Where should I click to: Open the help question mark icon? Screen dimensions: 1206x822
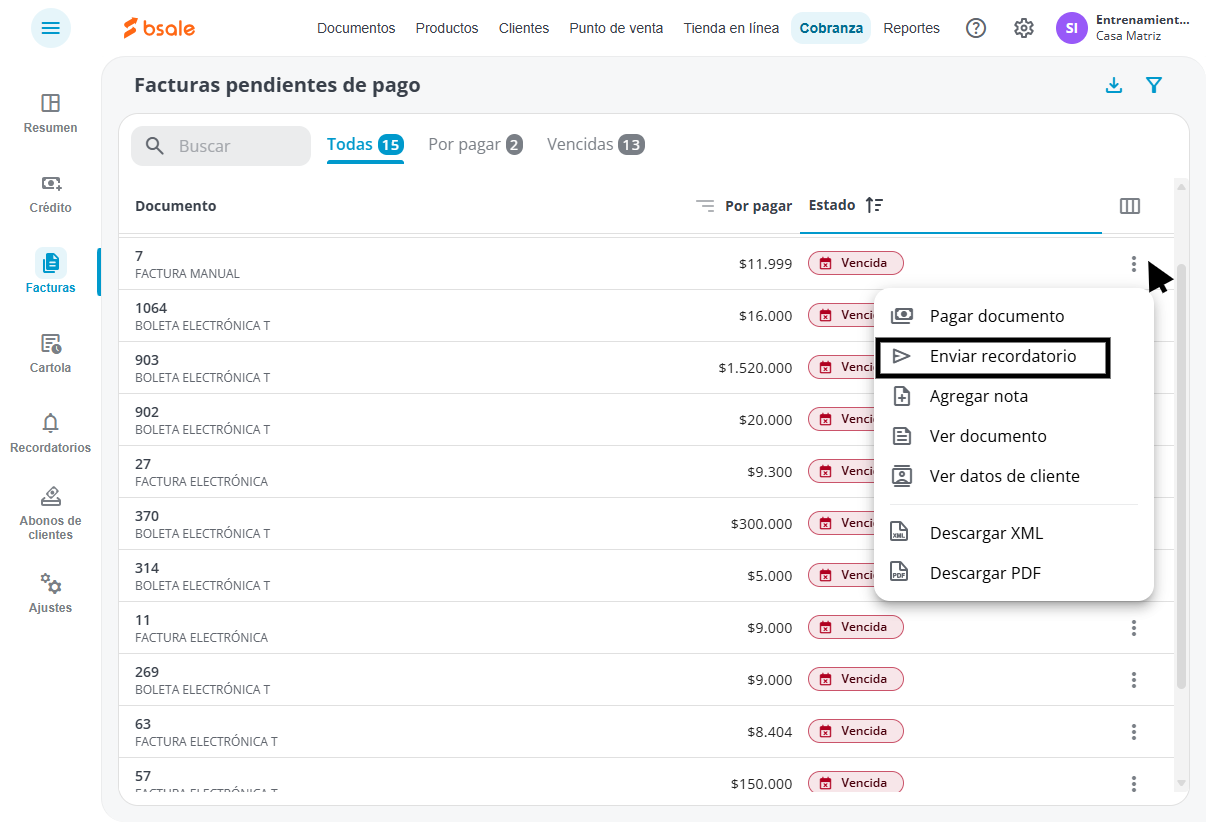click(x=976, y=28)
